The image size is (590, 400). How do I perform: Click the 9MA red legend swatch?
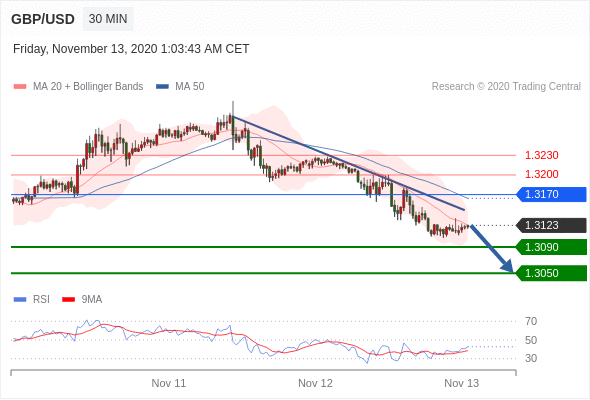[68, 300]
